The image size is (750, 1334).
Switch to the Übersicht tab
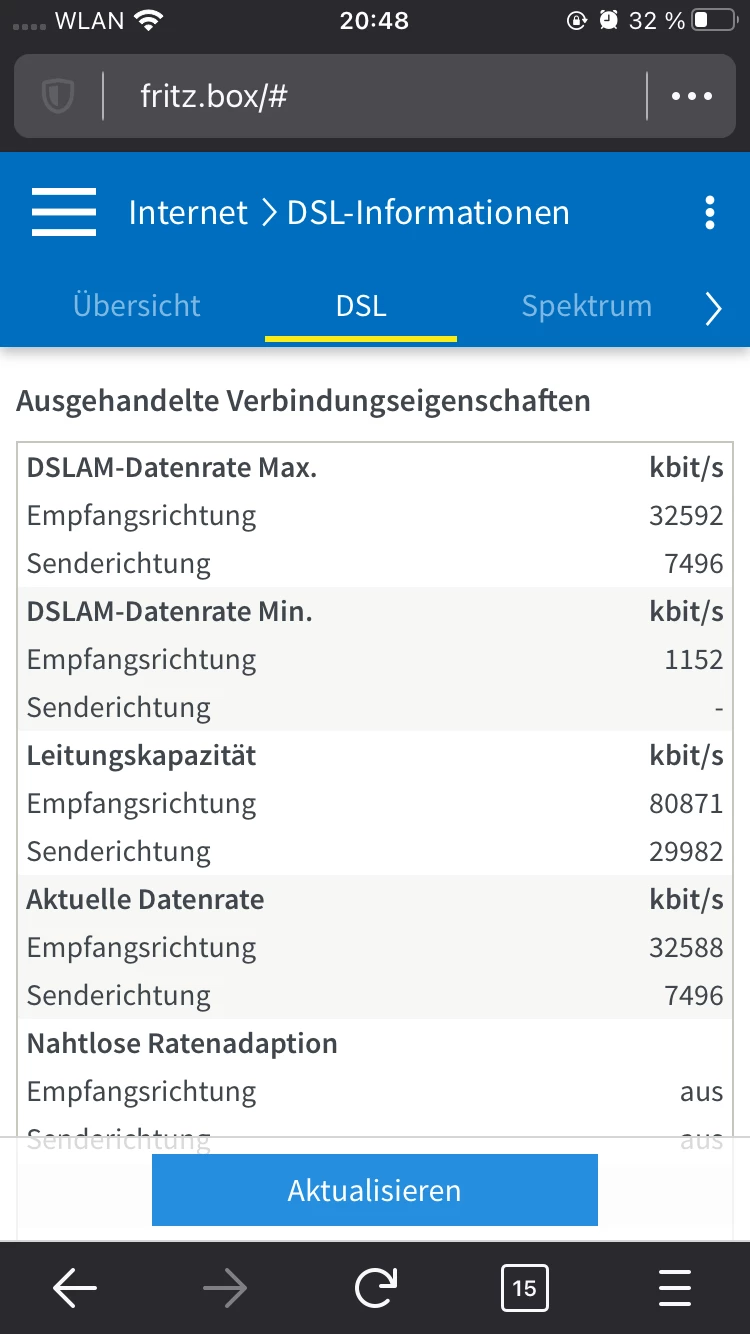137,306
